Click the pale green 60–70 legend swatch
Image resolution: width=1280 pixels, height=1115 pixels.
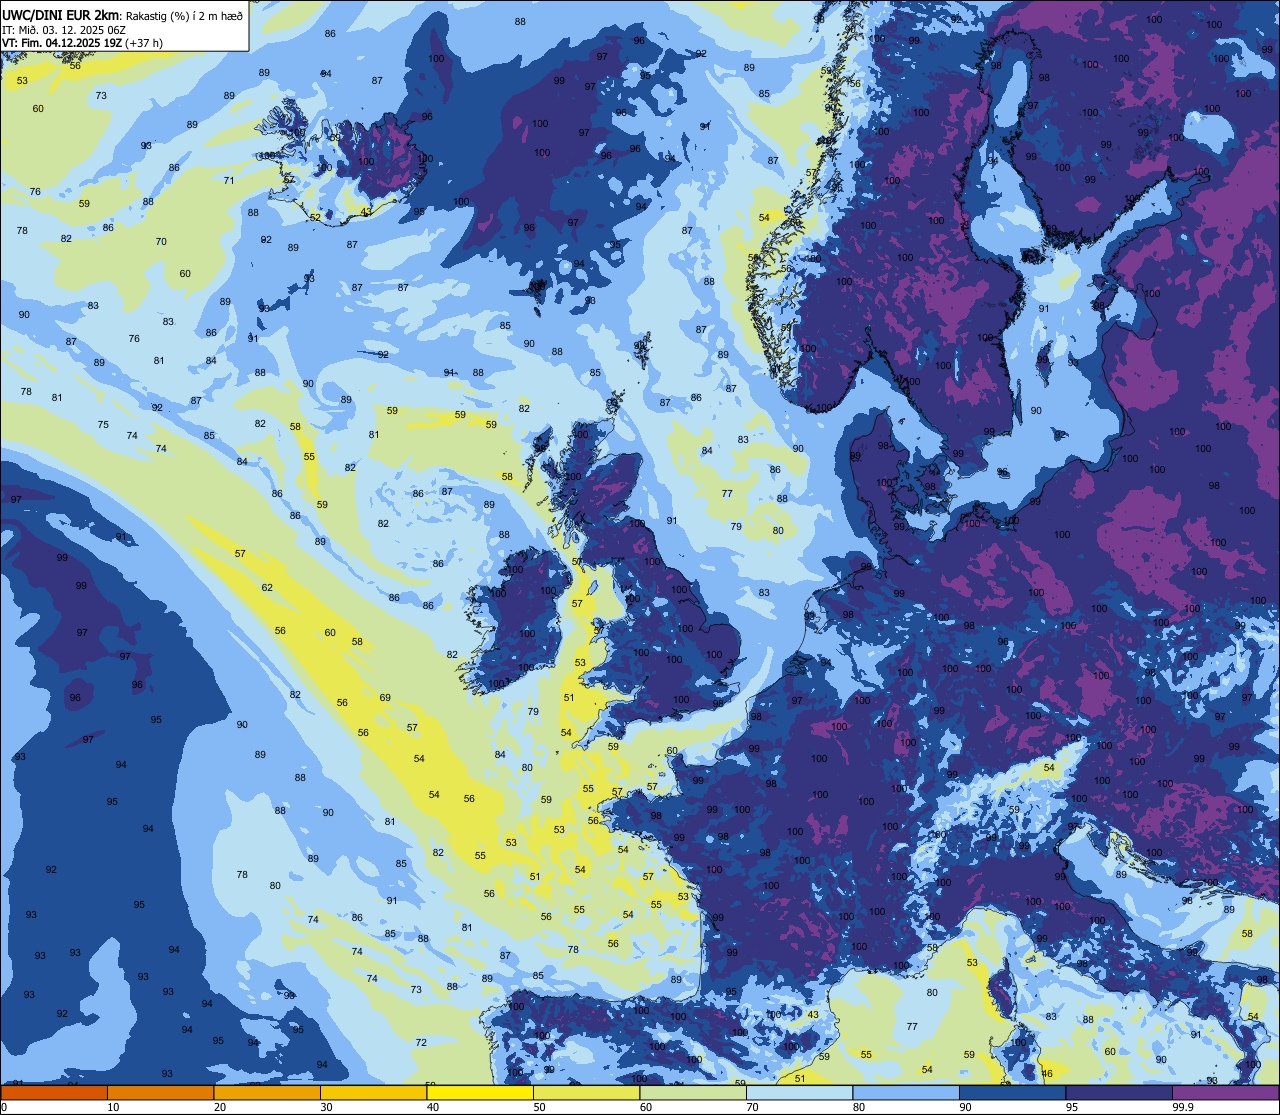(693, 1093)
